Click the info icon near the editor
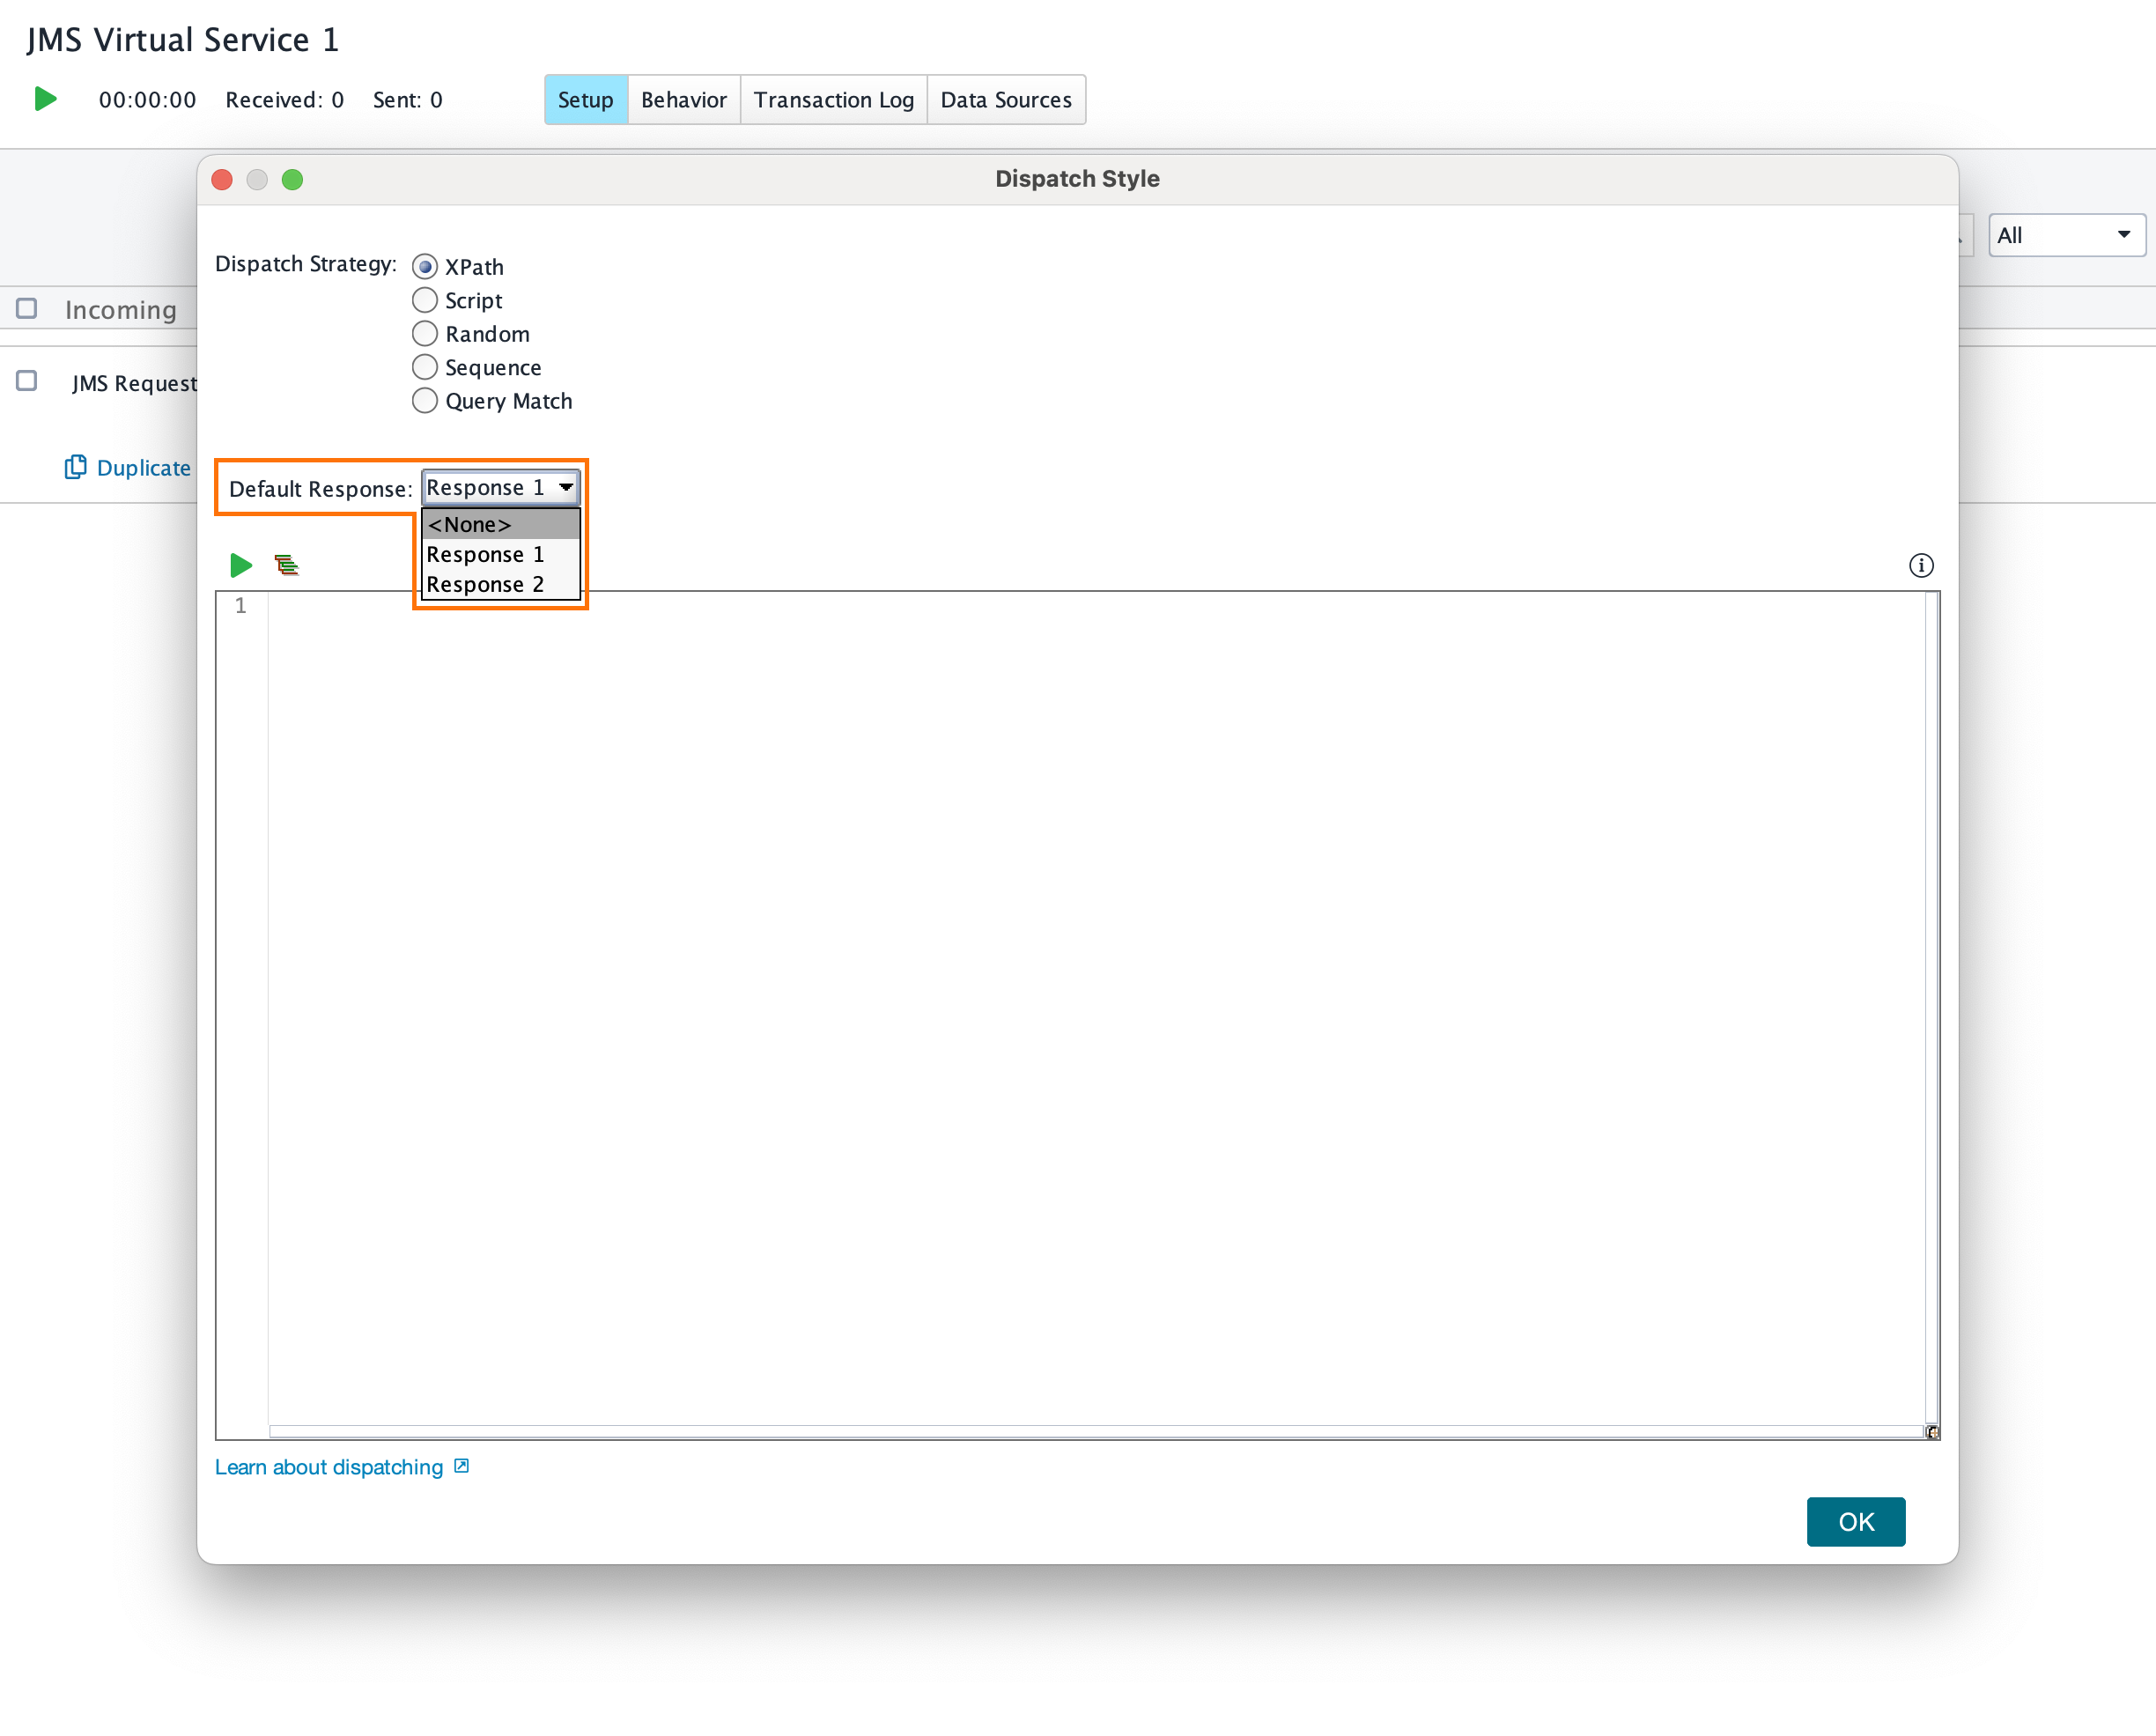The image size is (2156, 1736). (x=1921, y=565)
